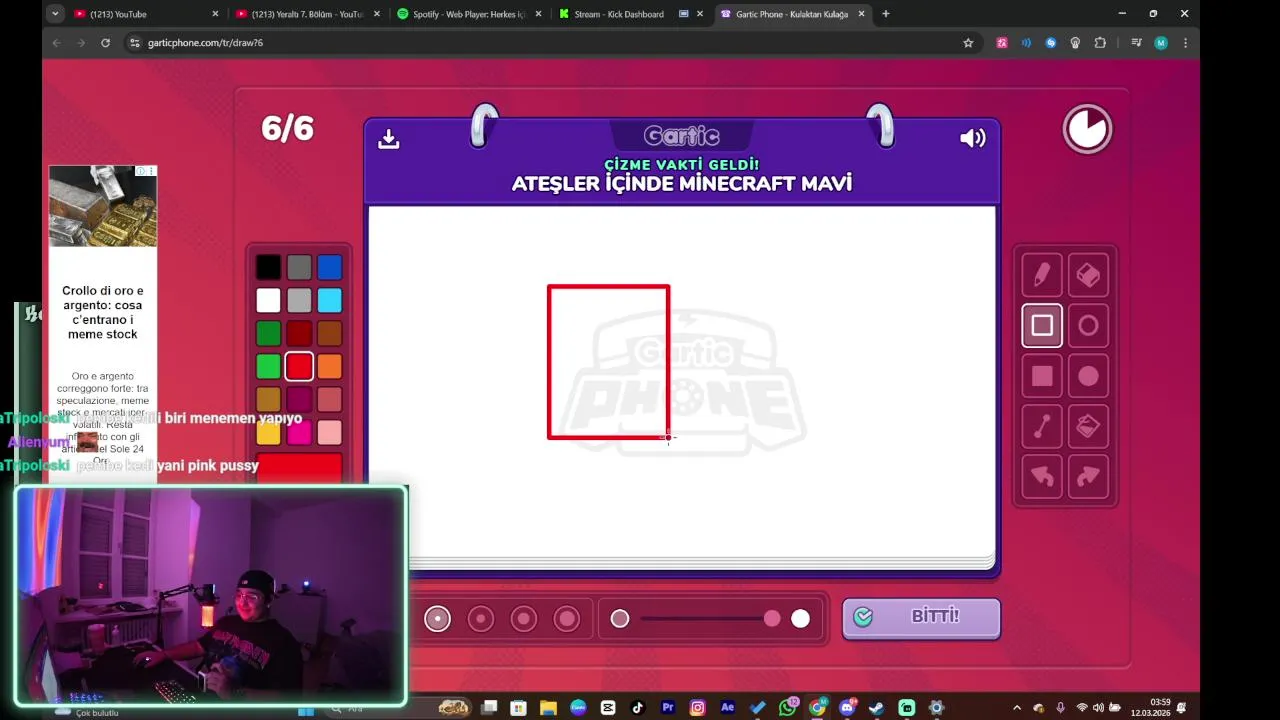The image size is (1280, 720).
Task: Choose the dark green color swatch
Action: tap(268, 333)
